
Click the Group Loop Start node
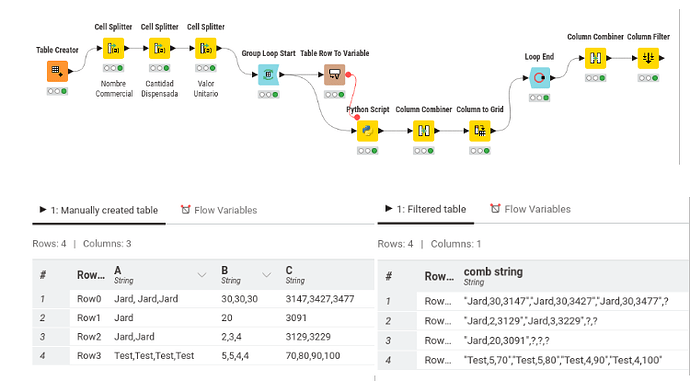pyautogui.click(x=268, y=75)
